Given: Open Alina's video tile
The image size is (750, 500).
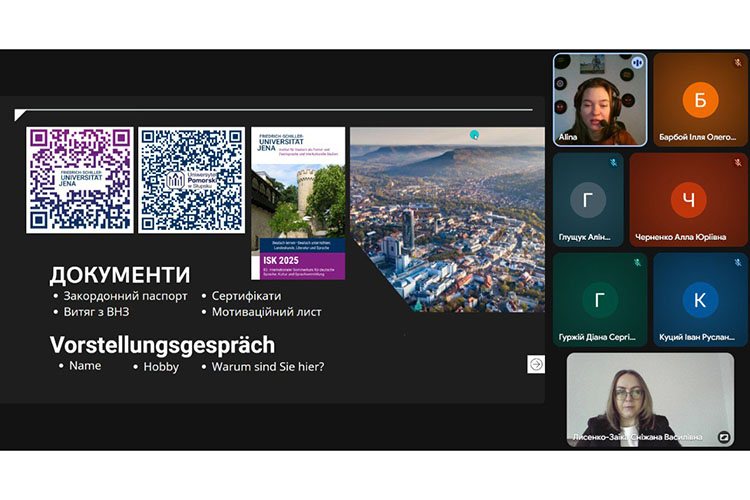Looking at the screenshot, I should click(x=599, y=100).
